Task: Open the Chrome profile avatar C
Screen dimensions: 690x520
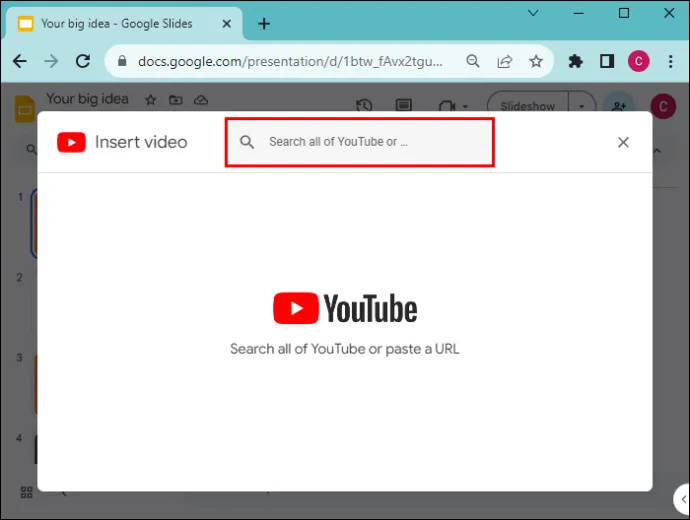Action: click(x=639, y=61)
